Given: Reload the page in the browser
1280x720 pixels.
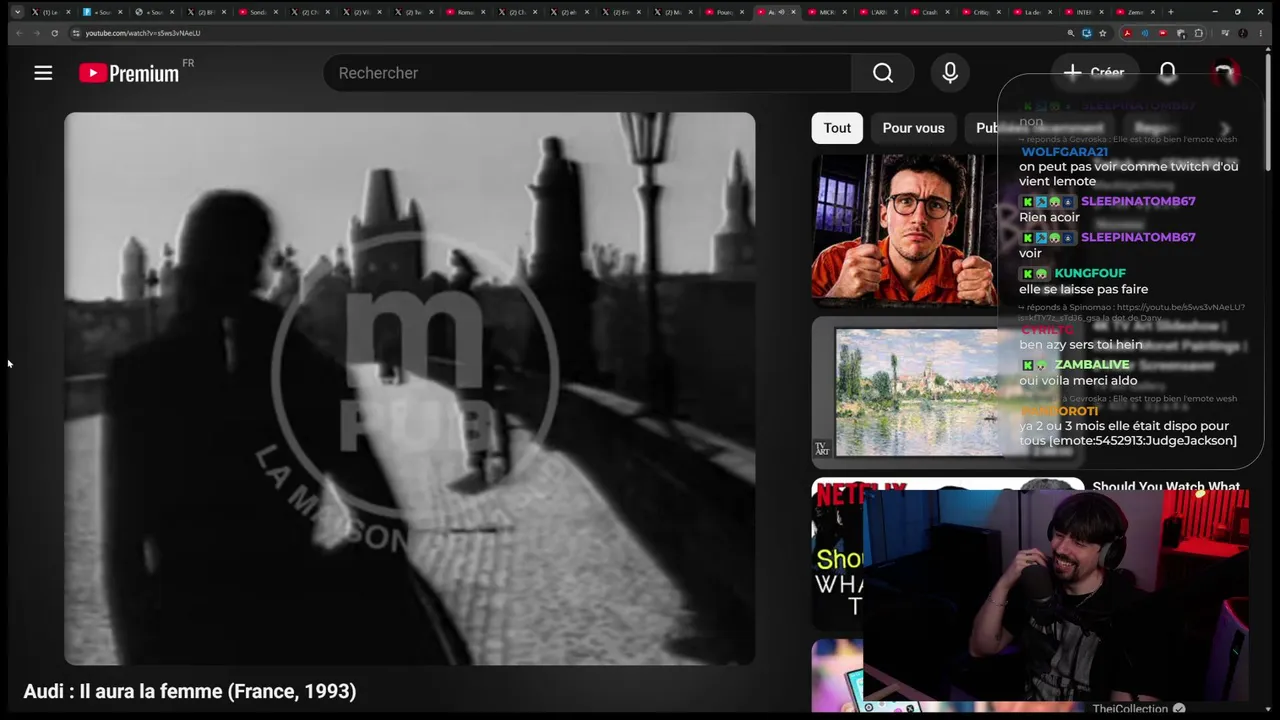Looking at the screenshot, I should (55, 33).
